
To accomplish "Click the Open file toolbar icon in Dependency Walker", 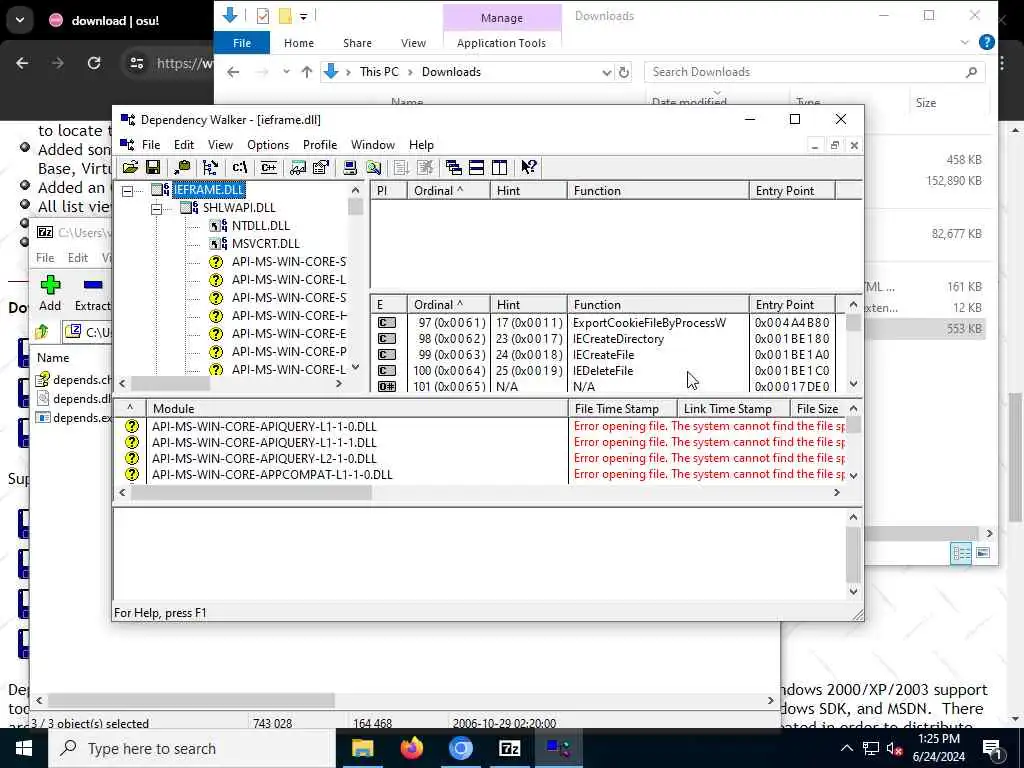I will tap(131, 168).
